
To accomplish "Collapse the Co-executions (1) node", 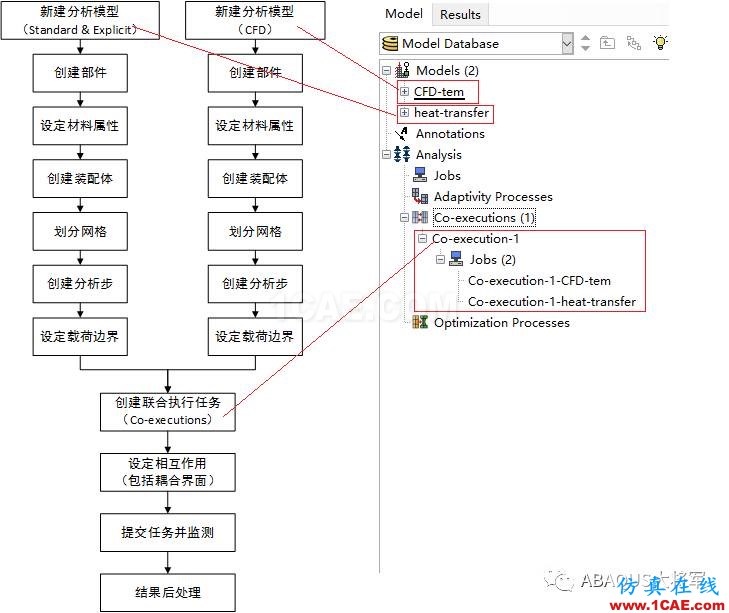I will (x=404, y=218).
